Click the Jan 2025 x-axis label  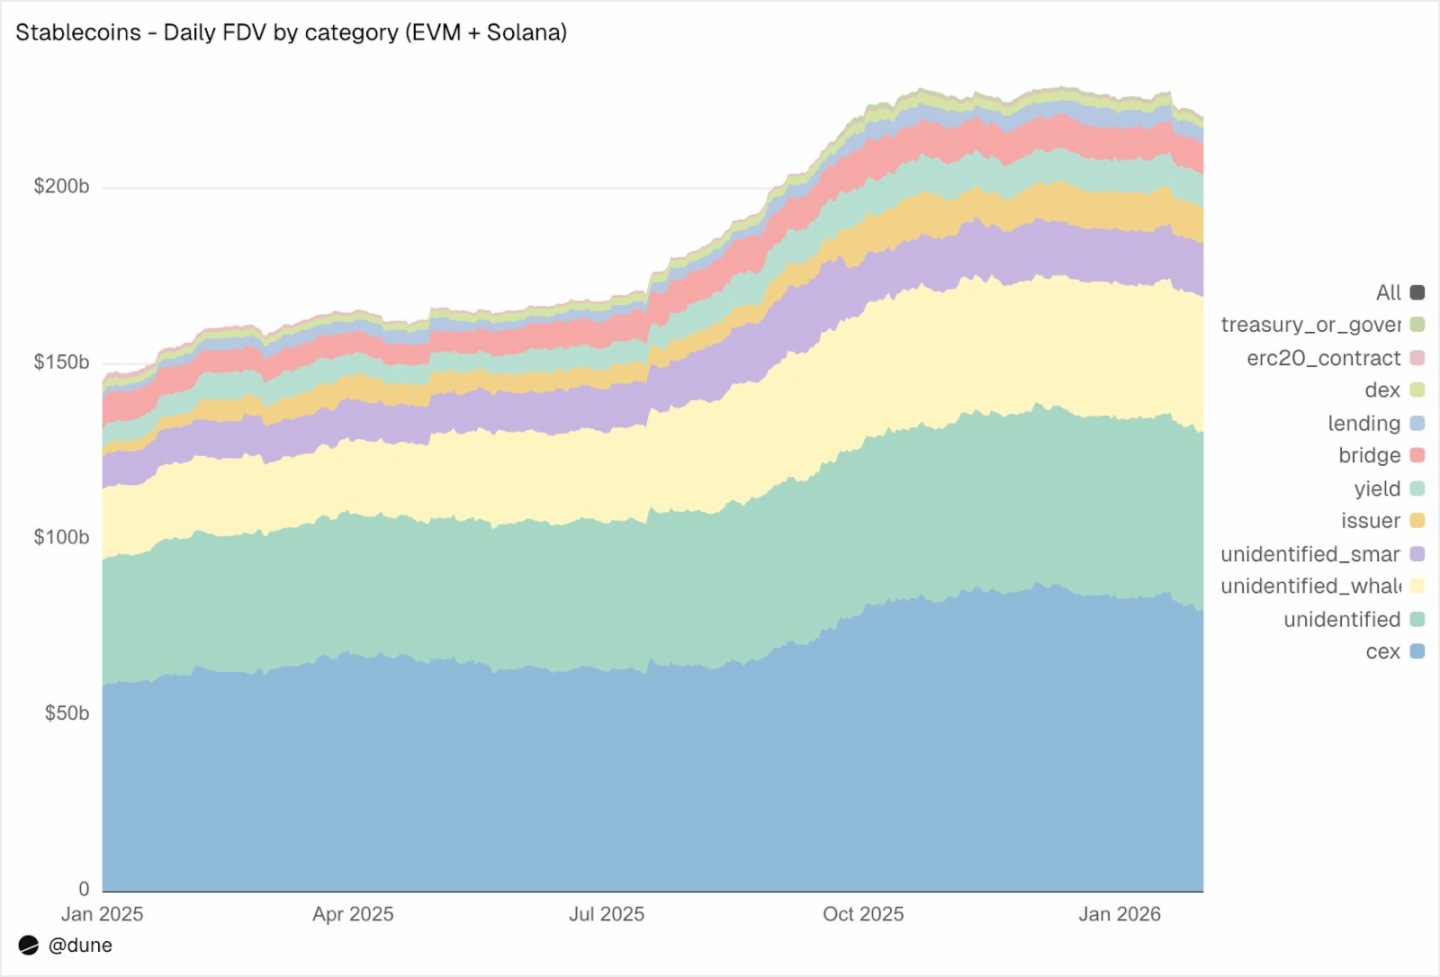pyautogui.click(x=102, y=914)
